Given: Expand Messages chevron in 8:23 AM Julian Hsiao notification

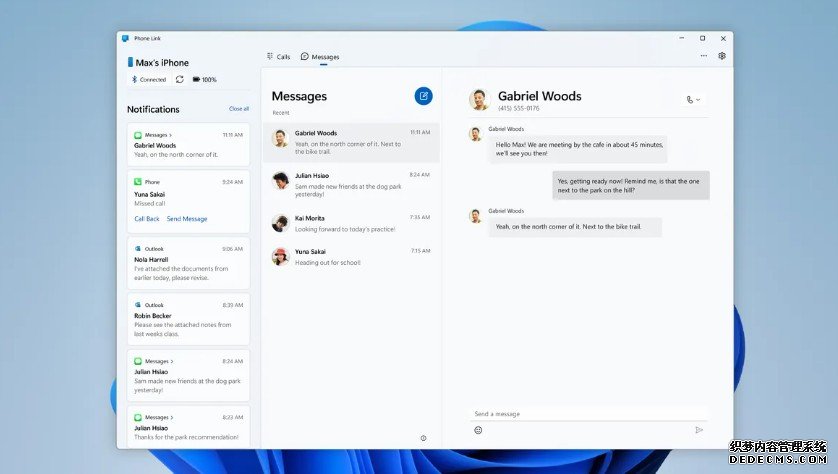Looking at the screenshot, I should (x=172, y=417).
